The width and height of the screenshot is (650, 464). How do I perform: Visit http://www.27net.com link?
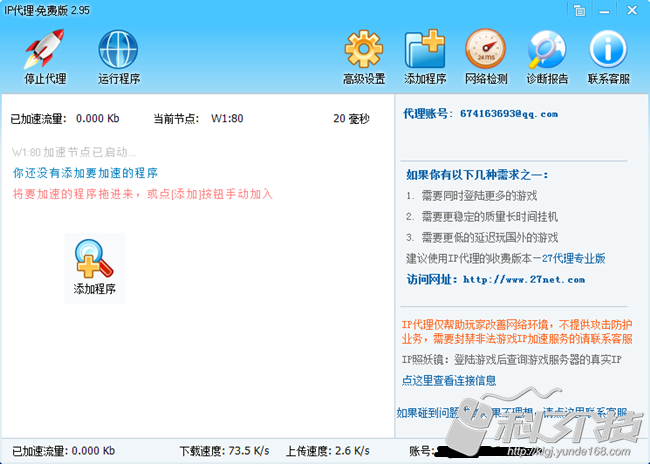coord(524,279)
